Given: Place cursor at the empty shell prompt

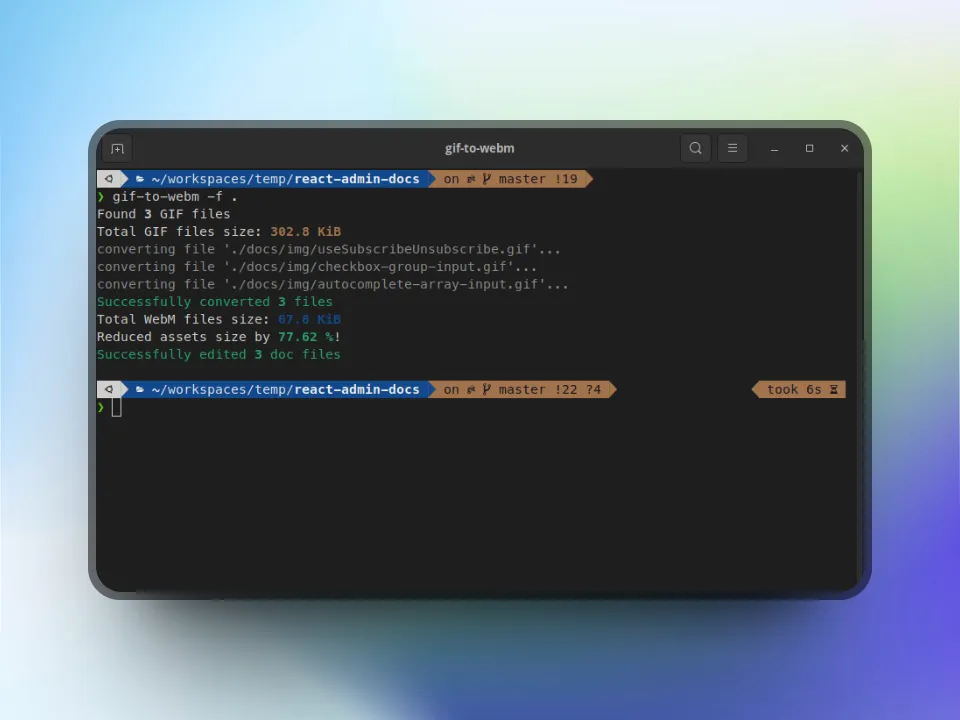Looking at the screenshot, I should point(115,407).
